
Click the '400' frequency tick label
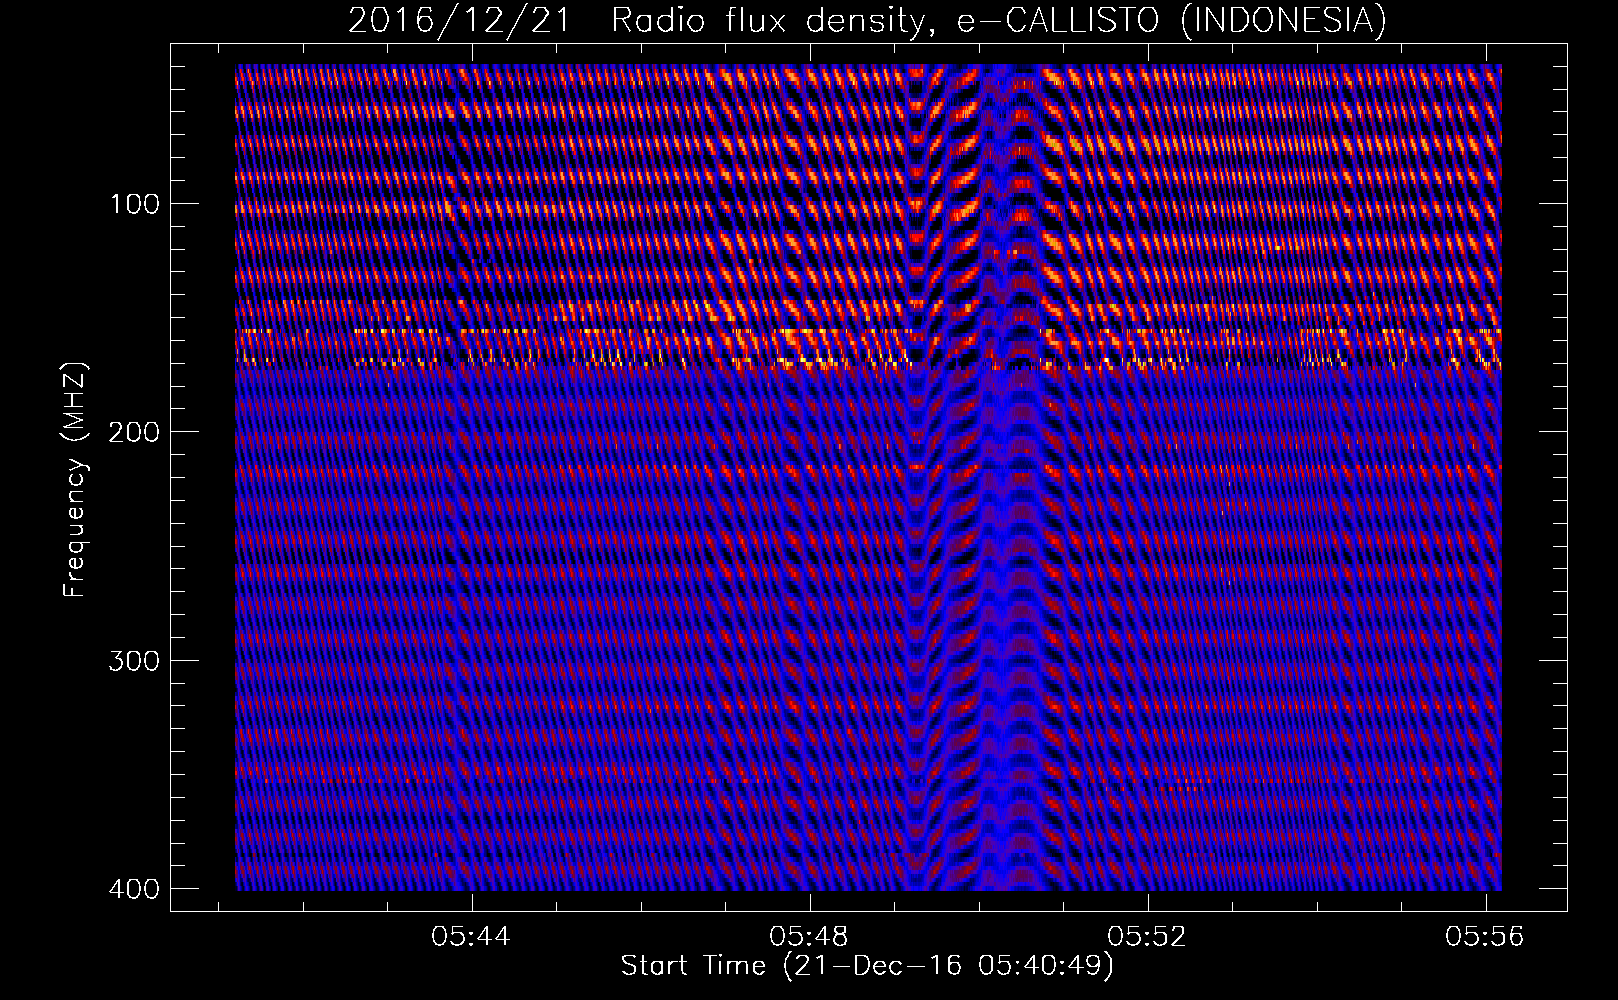coord(133,889)
